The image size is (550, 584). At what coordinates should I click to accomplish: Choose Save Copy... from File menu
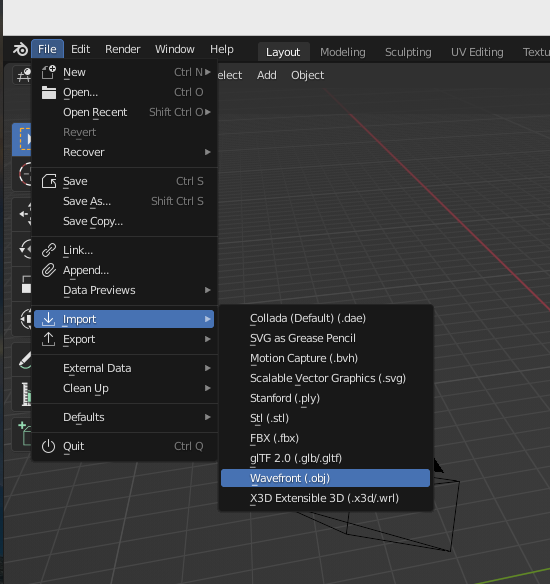124,222
